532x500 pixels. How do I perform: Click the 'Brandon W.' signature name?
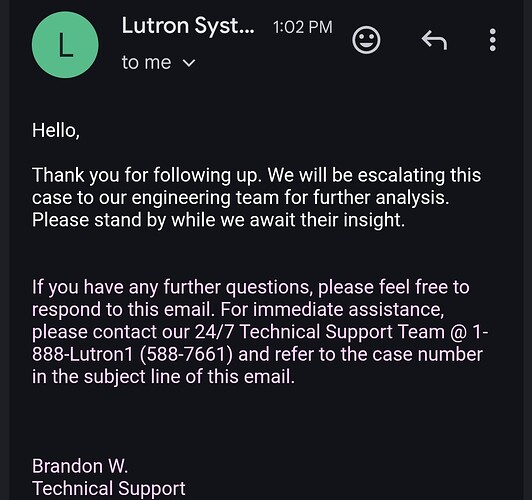pyautogui.click(x=80, y=466)
